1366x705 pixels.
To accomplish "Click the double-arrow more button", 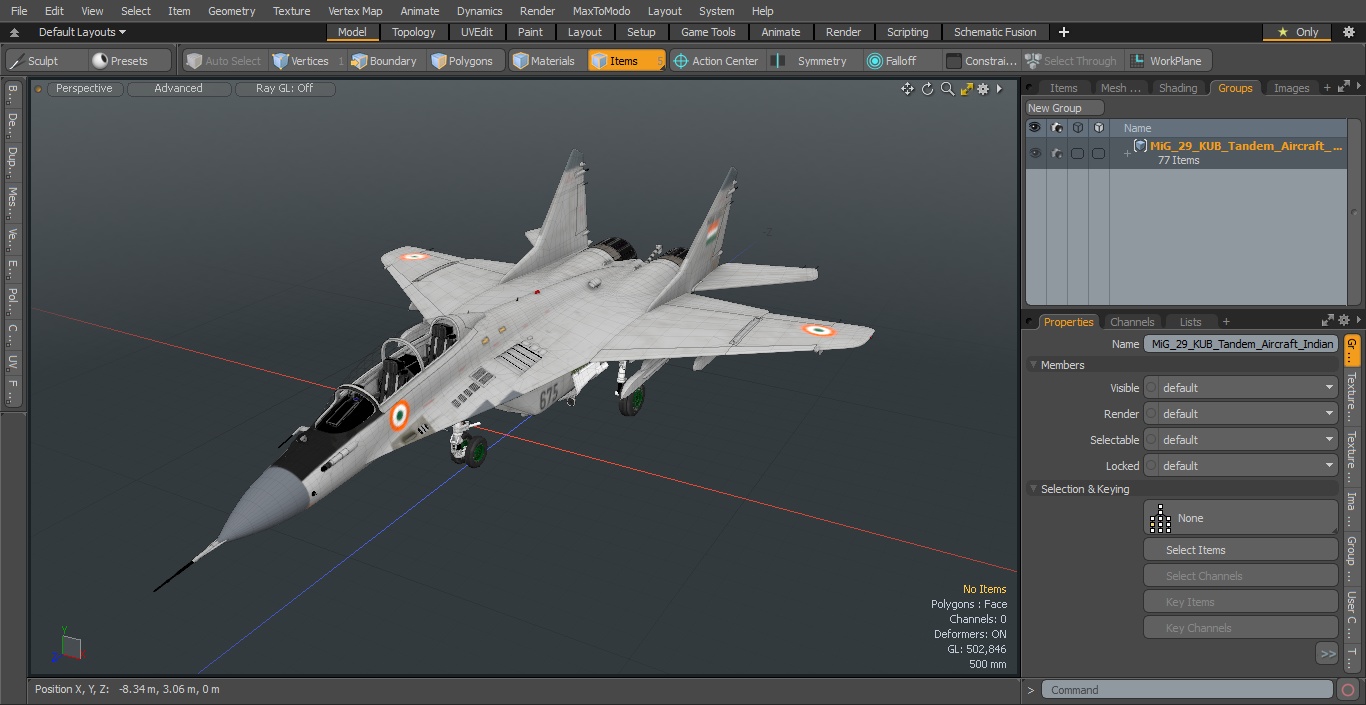I will tap(1327, 653).
